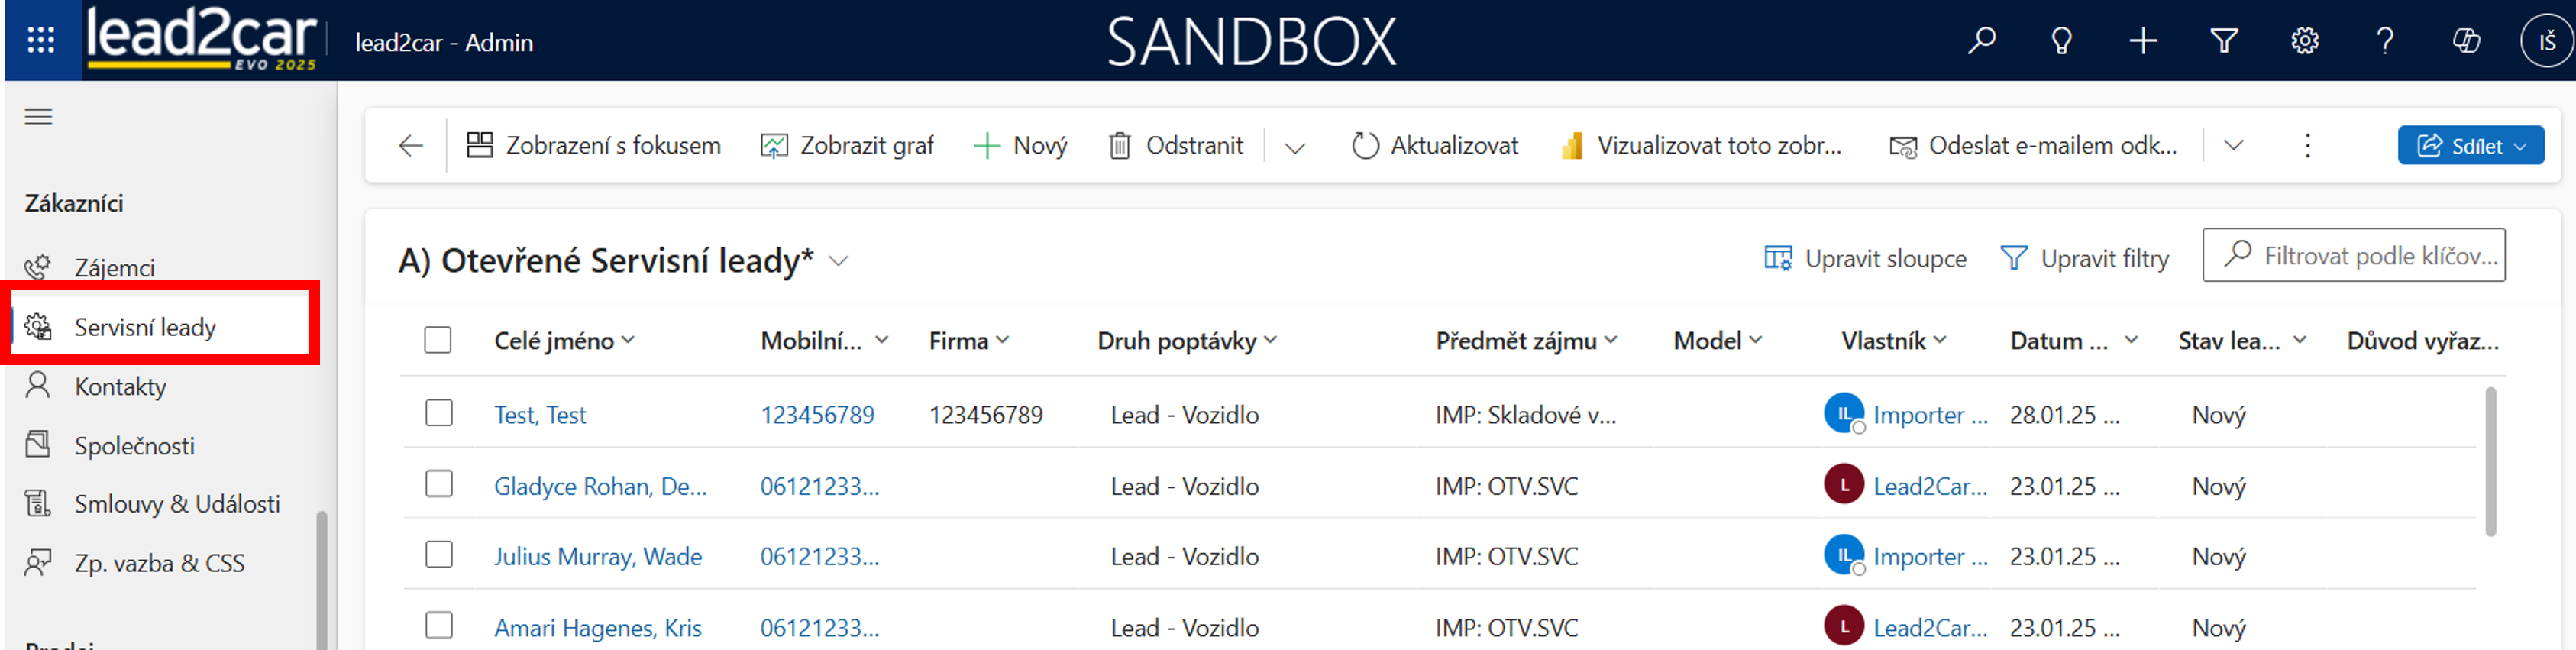This screenshot has width=2576, height=650.
Task: Open the advanced find funnel icon
Action: point(2223,41)
